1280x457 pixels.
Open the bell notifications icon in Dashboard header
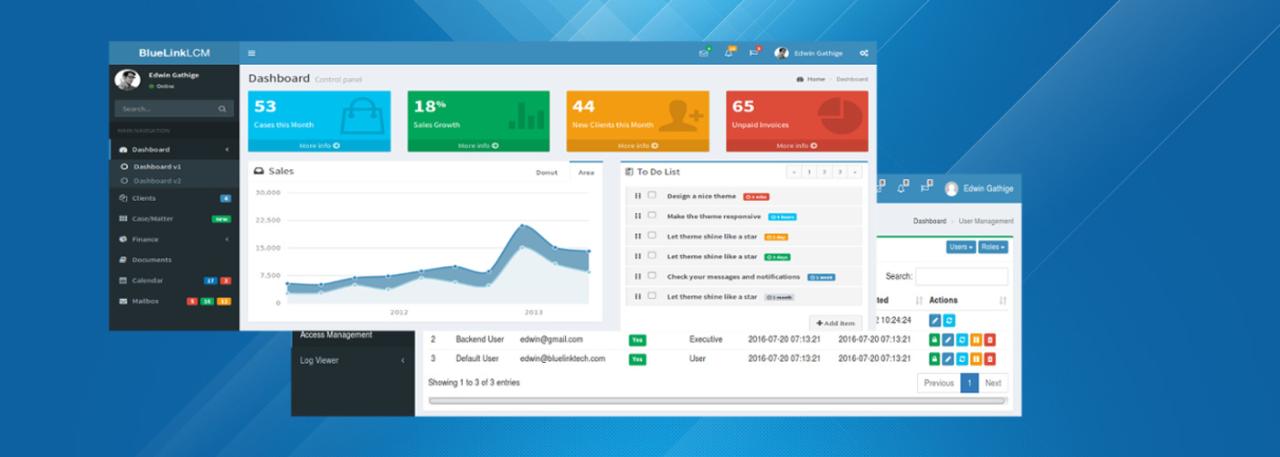click(729, 53)
